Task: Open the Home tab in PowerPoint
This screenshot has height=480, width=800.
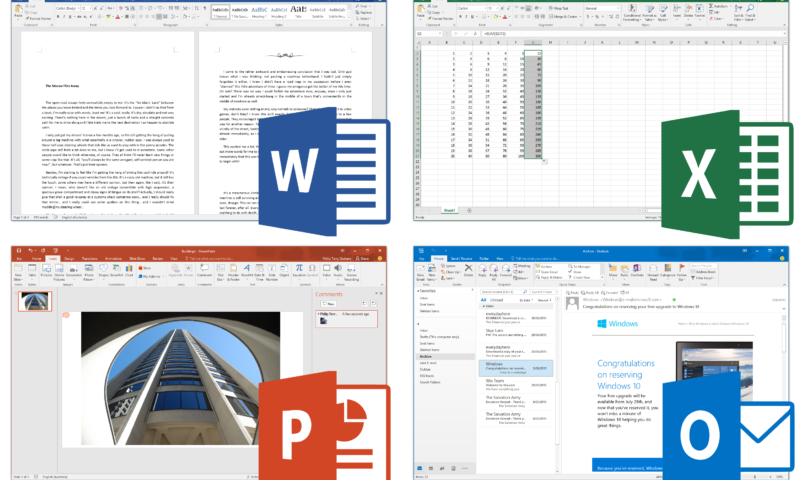Action: pos(36,259)
